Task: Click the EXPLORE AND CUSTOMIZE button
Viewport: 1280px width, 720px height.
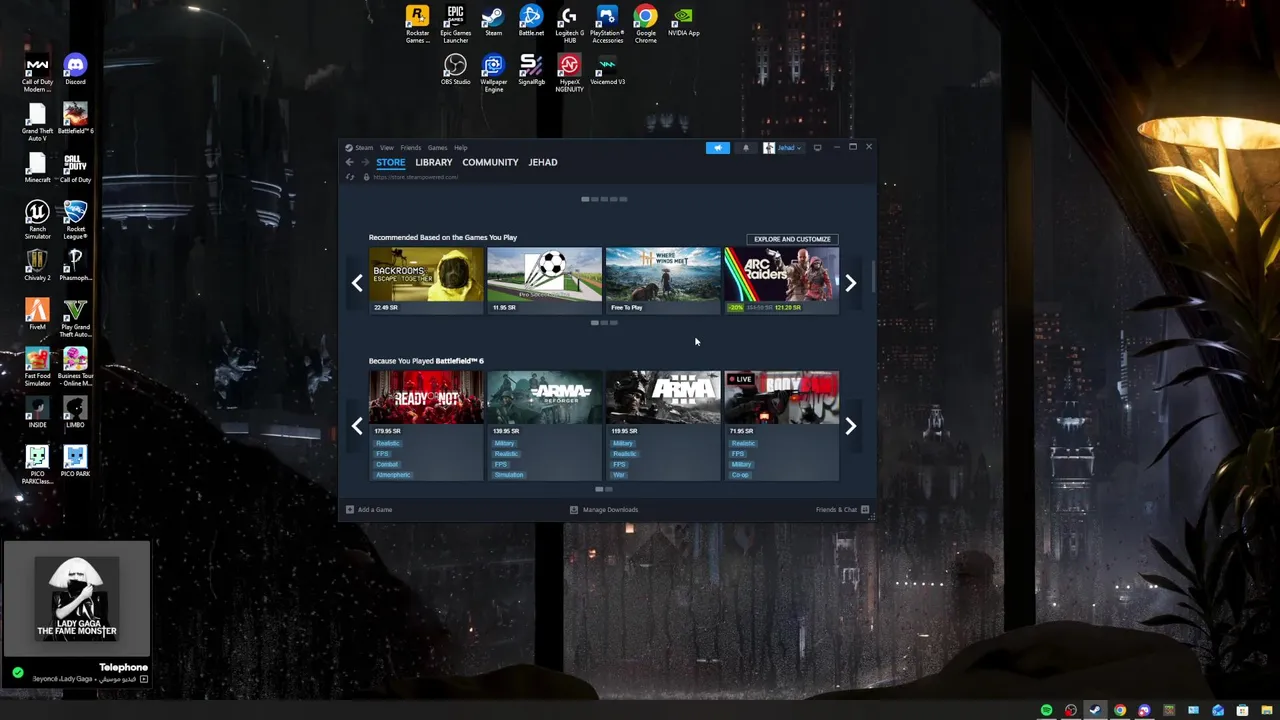Action: point(792,239)
